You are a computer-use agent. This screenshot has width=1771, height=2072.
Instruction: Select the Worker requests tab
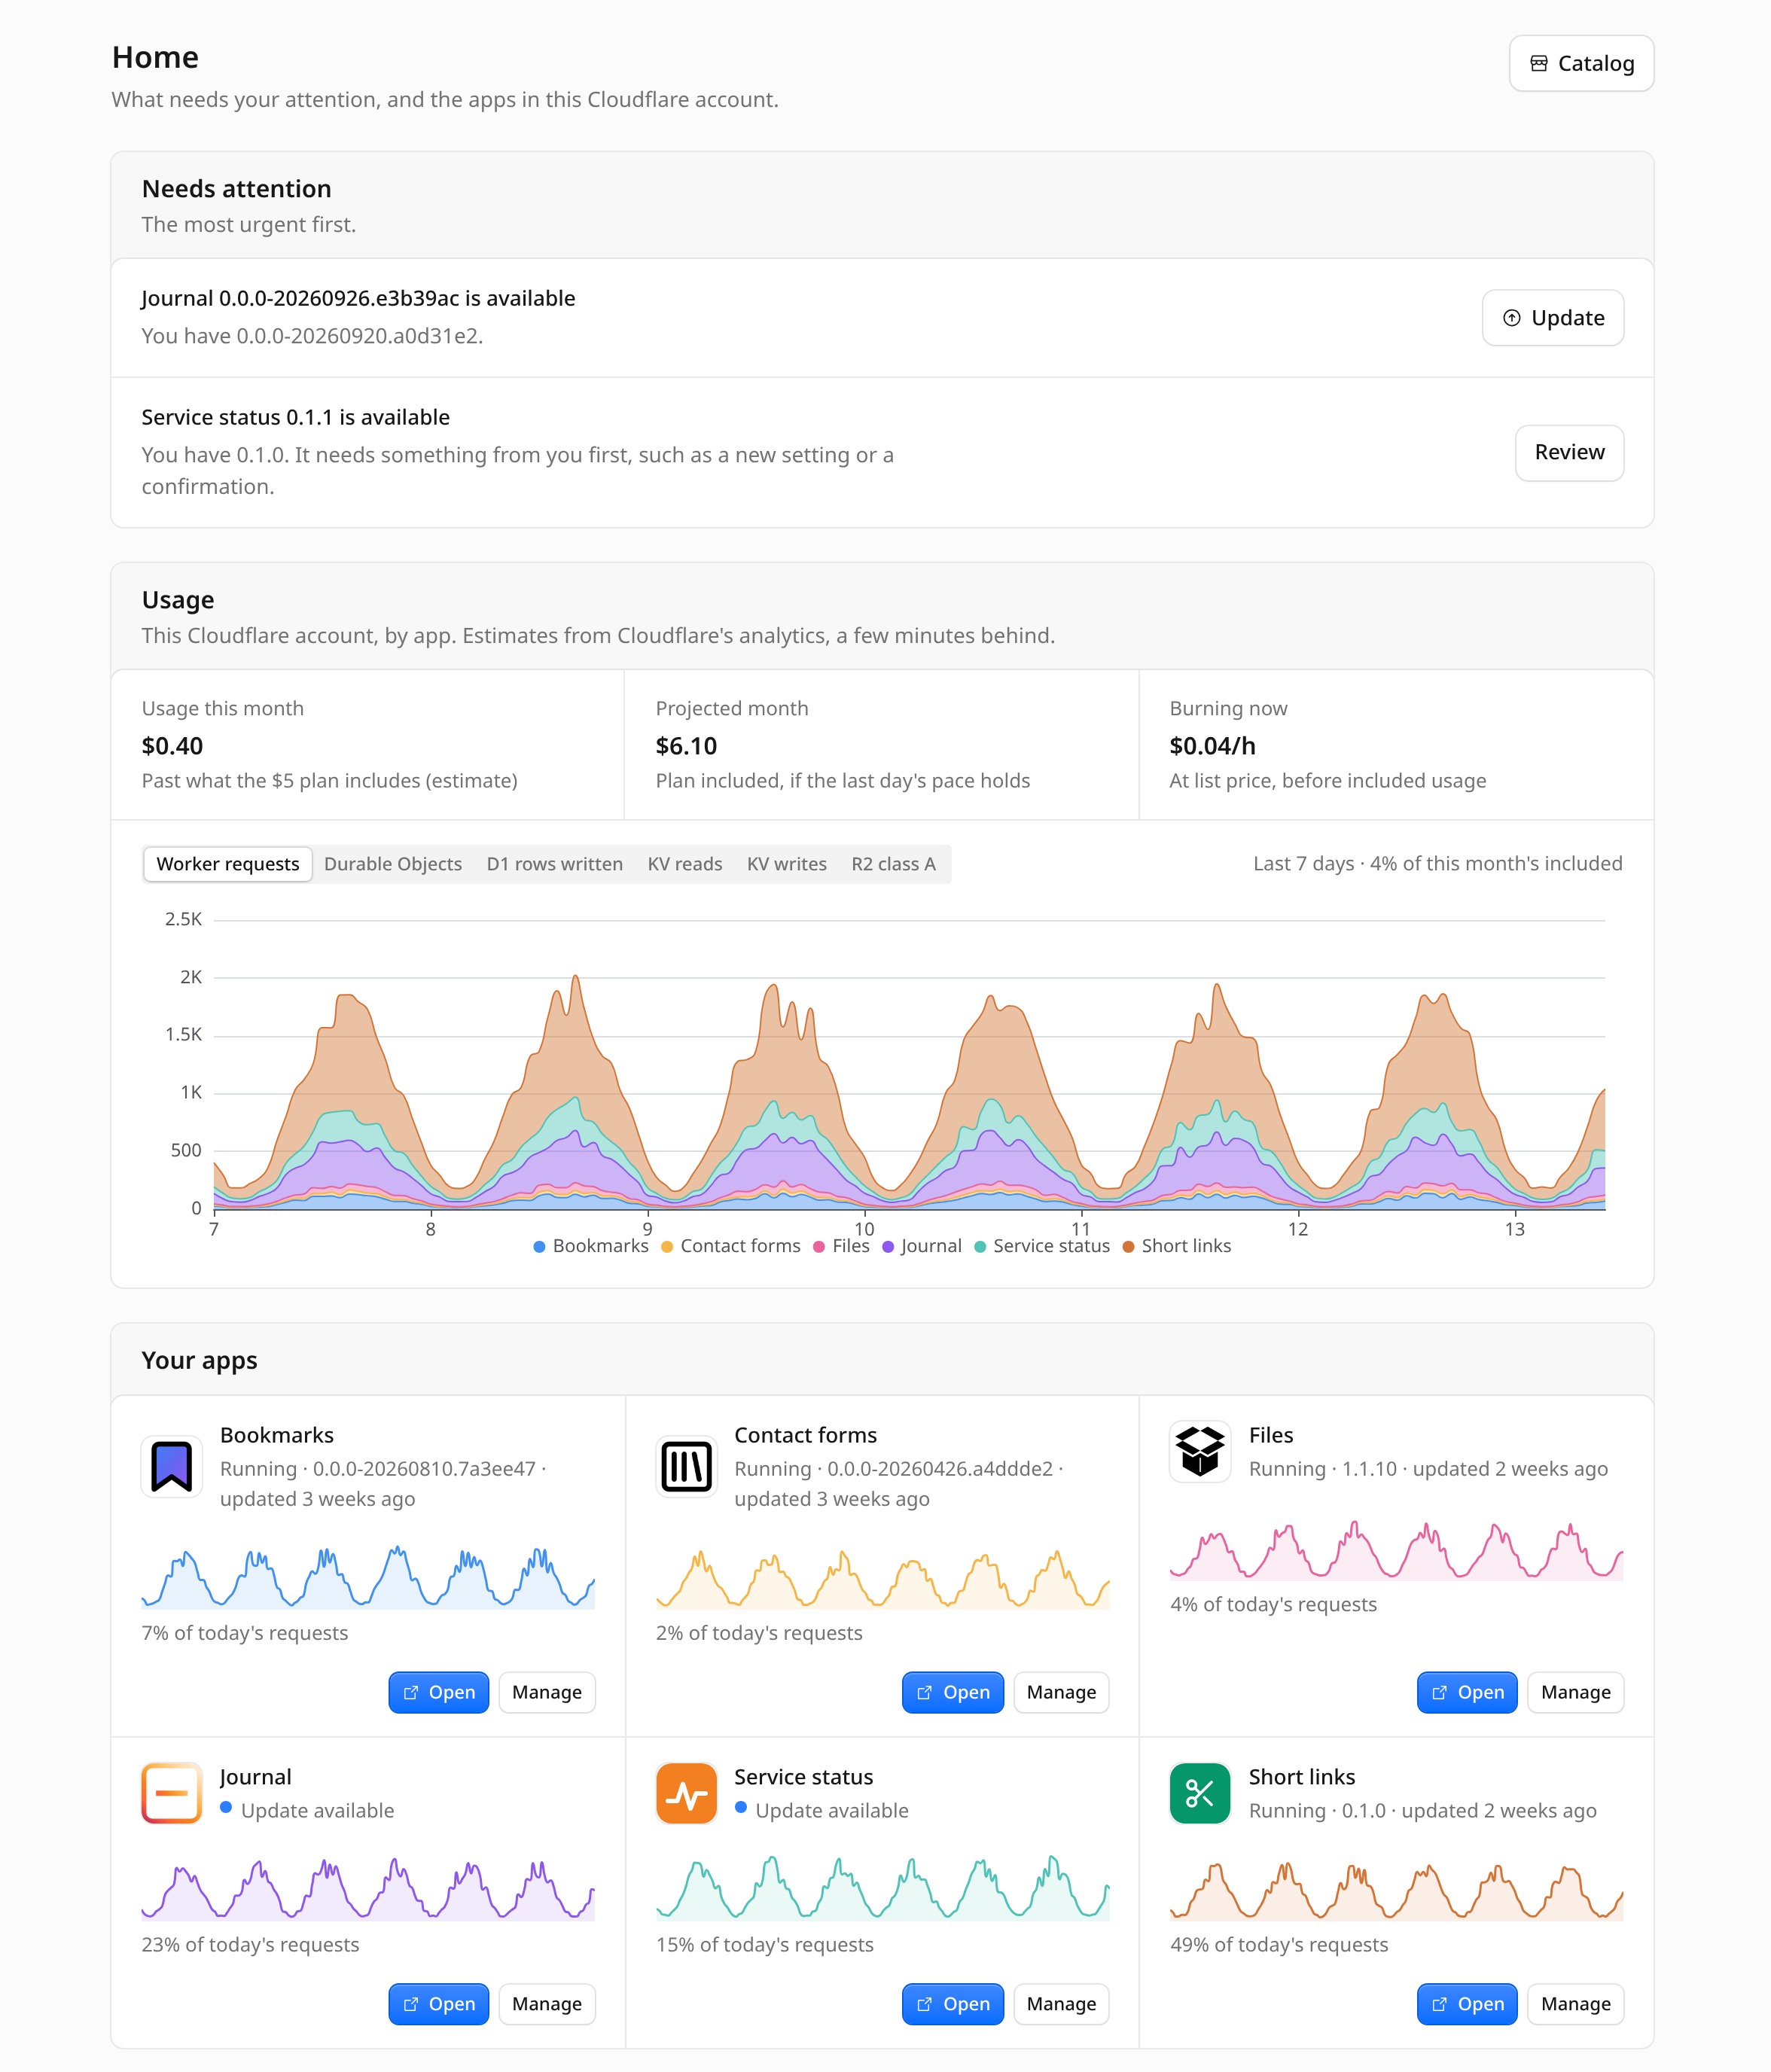tap(228, 864)
